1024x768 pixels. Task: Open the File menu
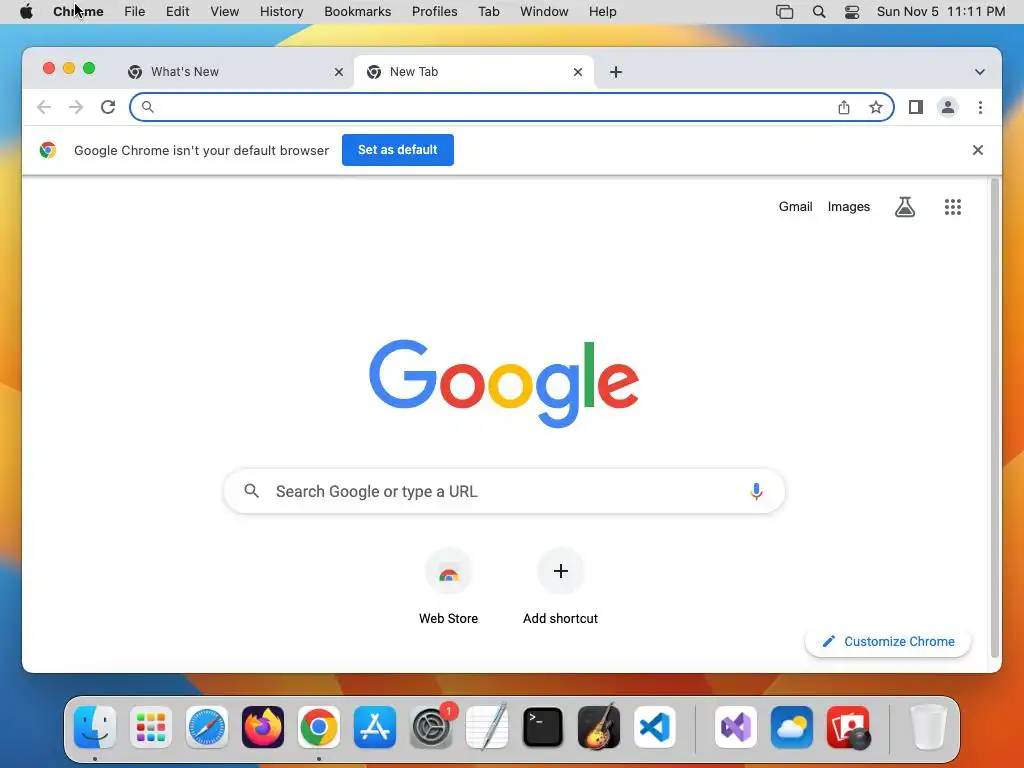[135, 12]
